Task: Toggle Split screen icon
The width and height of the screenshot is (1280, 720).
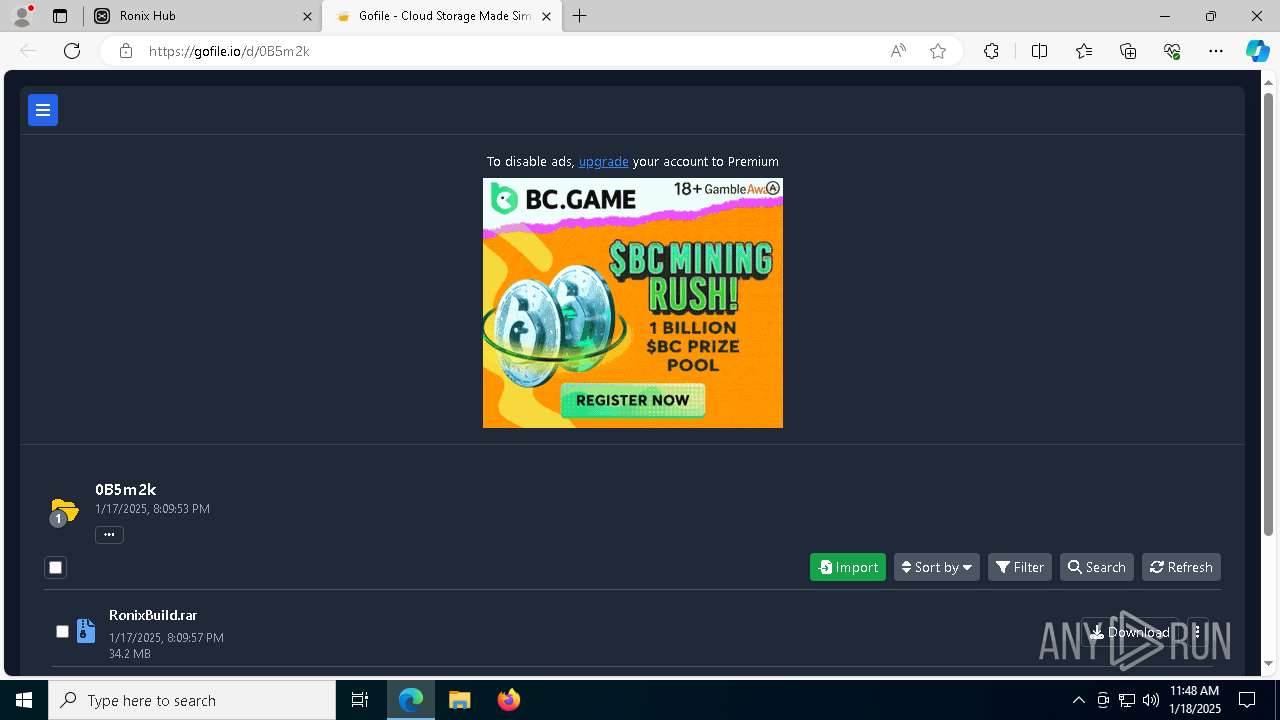Action: 1039,51
